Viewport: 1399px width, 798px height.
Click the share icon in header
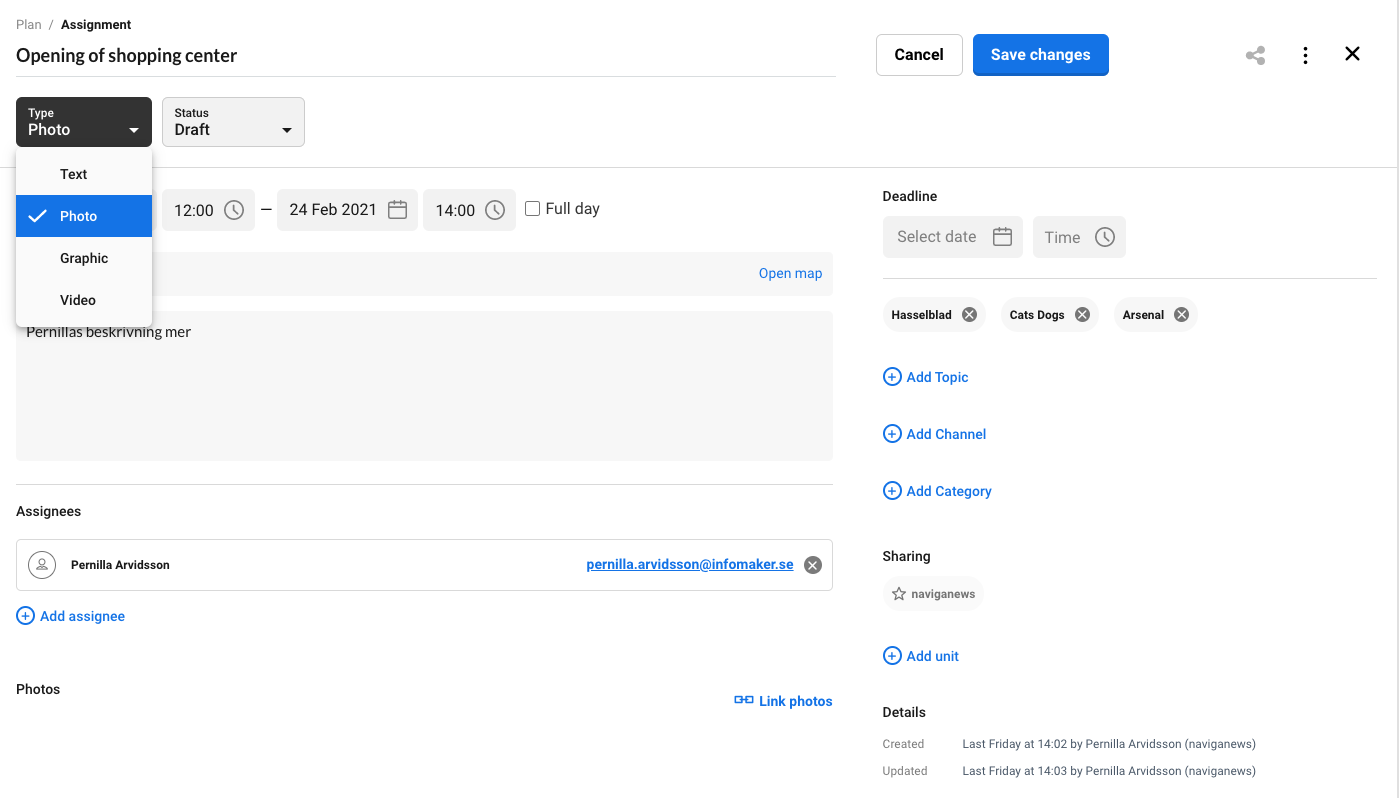point(1255,55)
